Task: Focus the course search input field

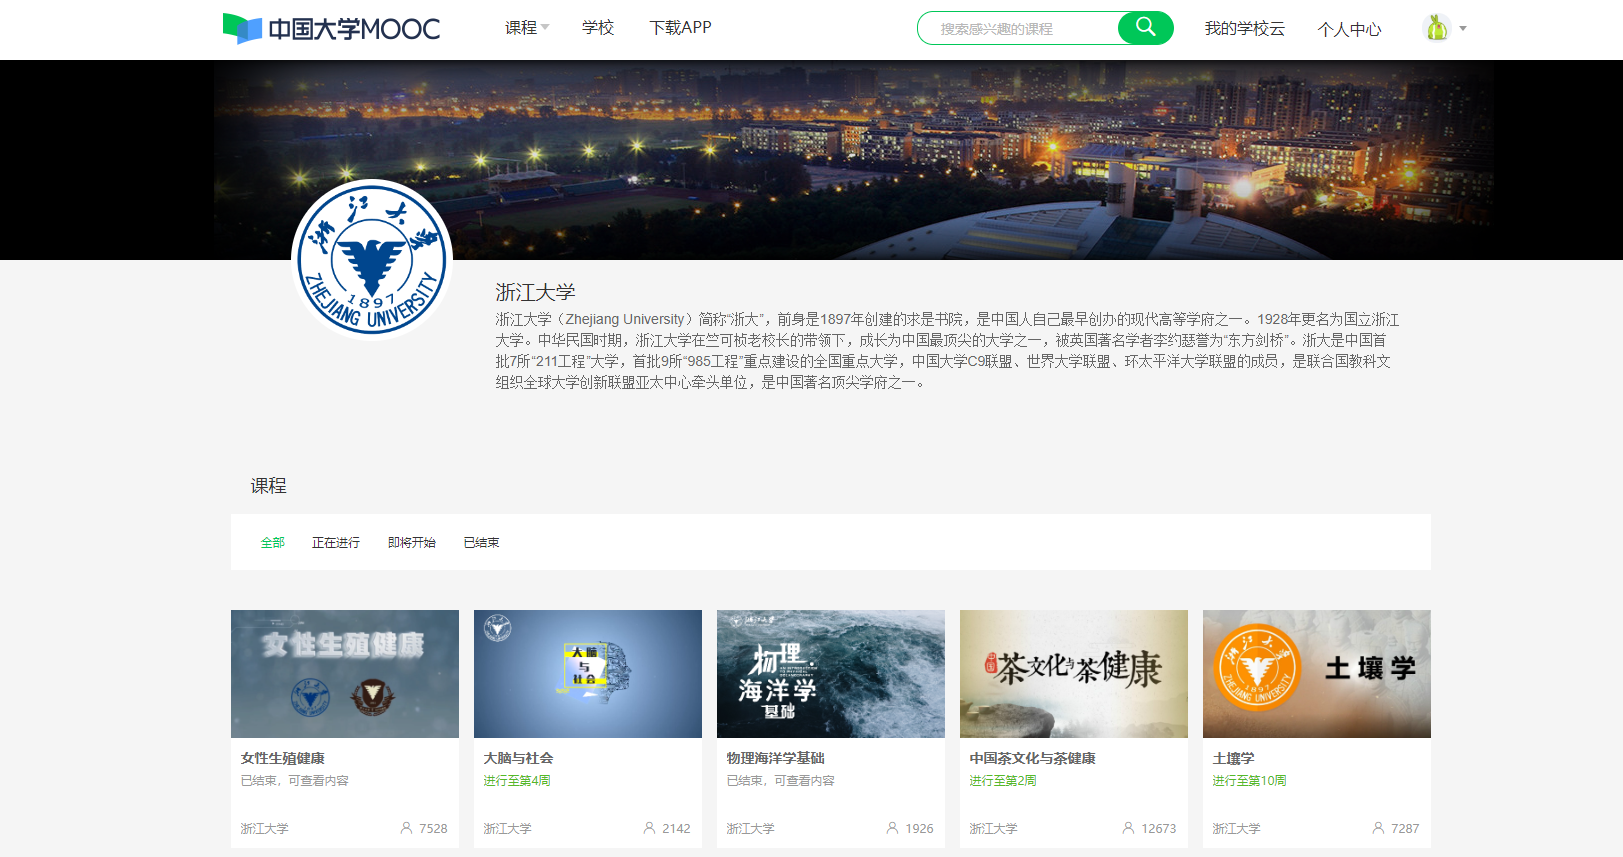Action: pos(1018,29)
